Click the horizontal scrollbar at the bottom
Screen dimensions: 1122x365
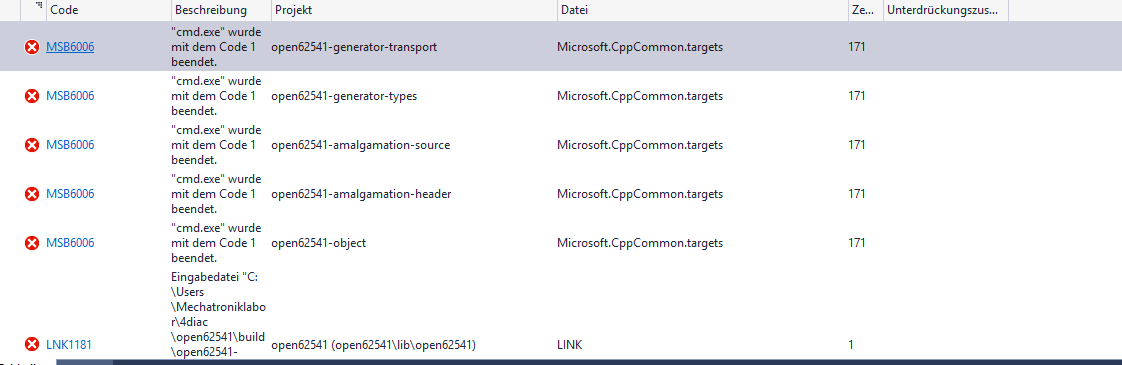point(587,362)
